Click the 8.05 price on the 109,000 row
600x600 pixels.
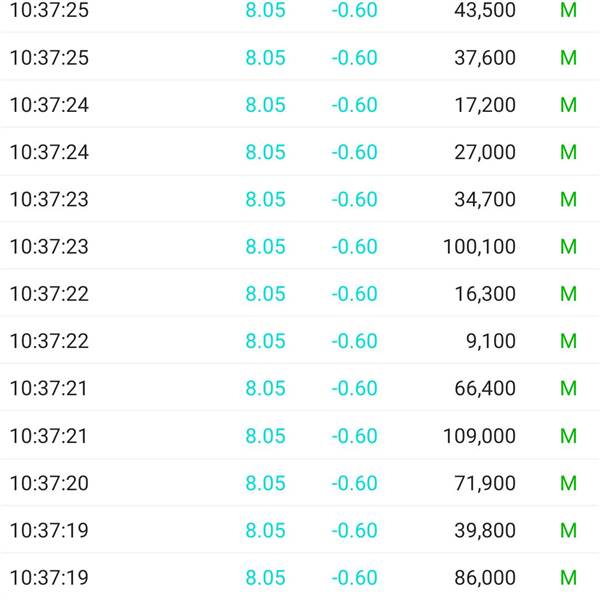(x=265, y=435)
